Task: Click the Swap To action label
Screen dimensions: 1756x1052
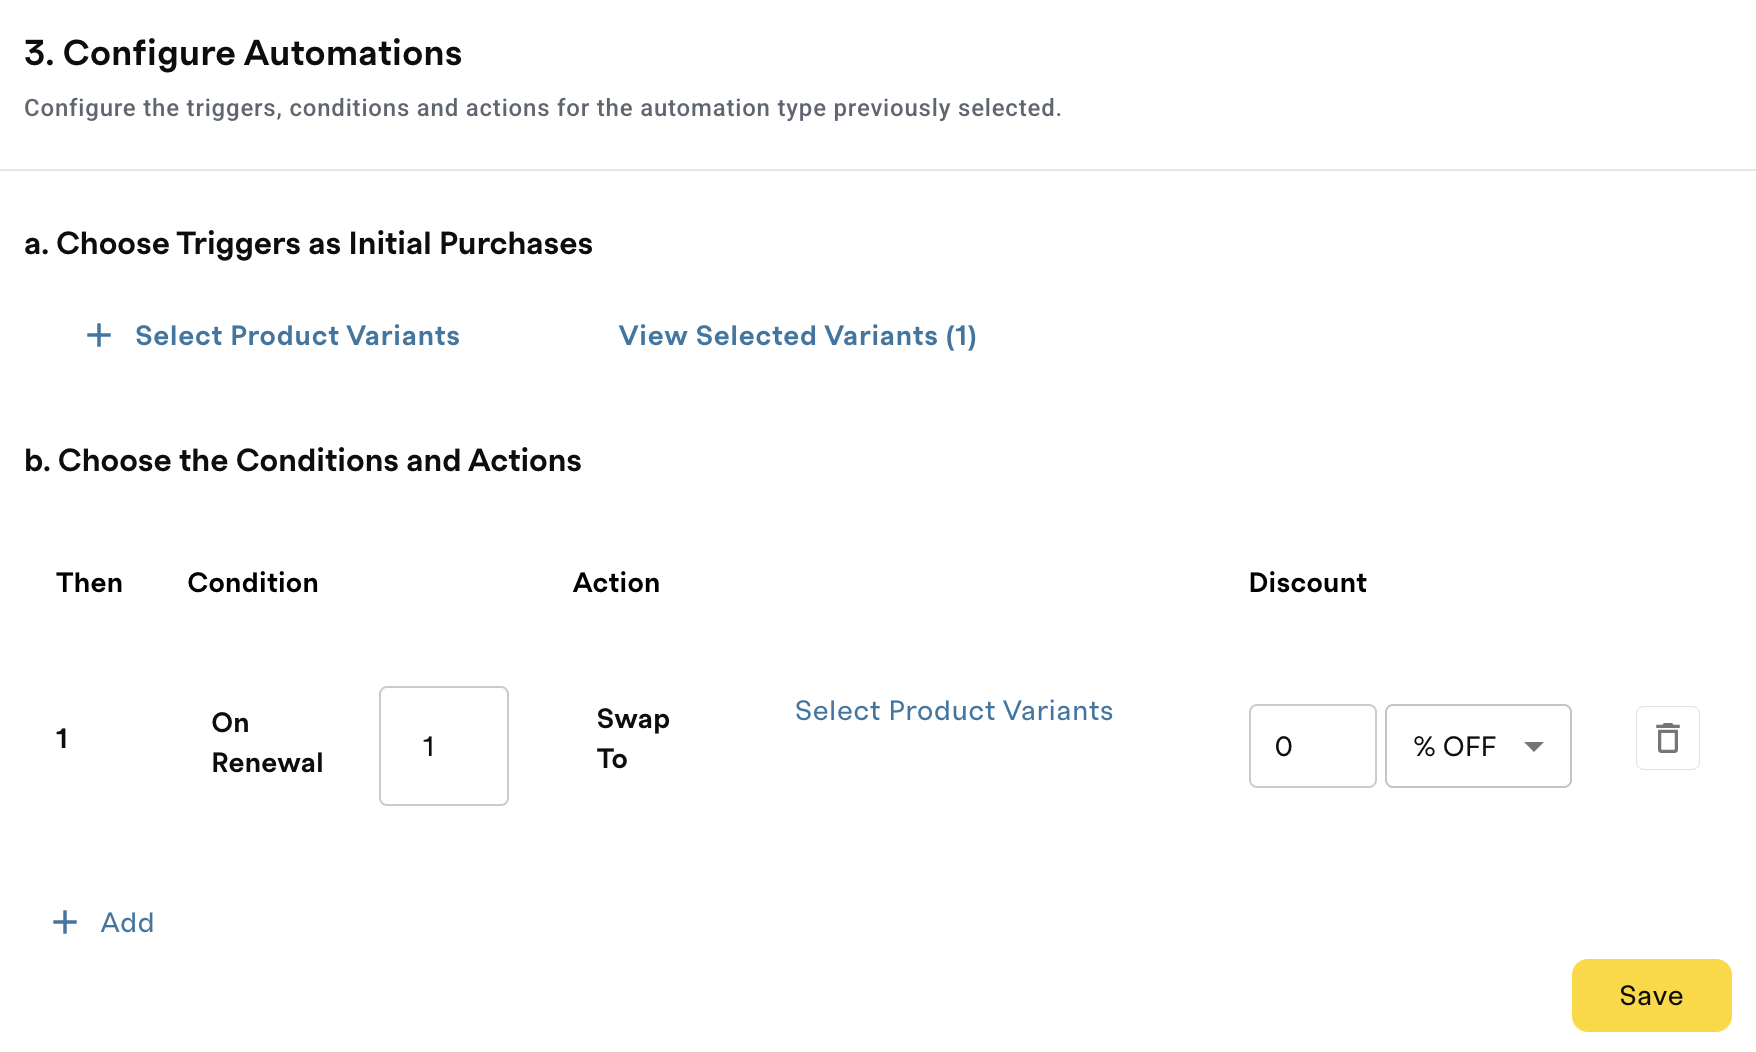Action: pyautogui.click(x=633, y=739)
